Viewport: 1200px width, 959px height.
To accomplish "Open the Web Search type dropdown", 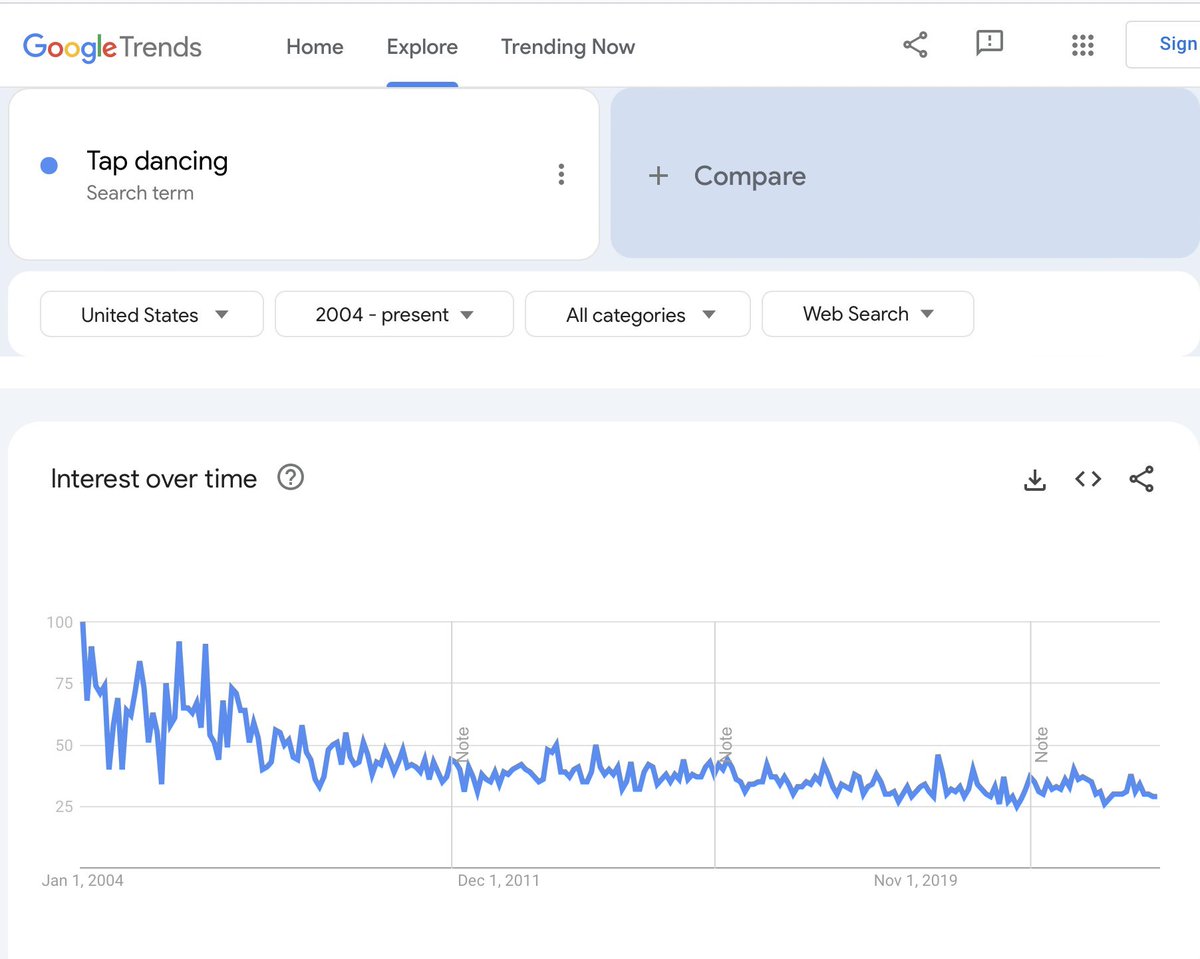I will point(867,314).
